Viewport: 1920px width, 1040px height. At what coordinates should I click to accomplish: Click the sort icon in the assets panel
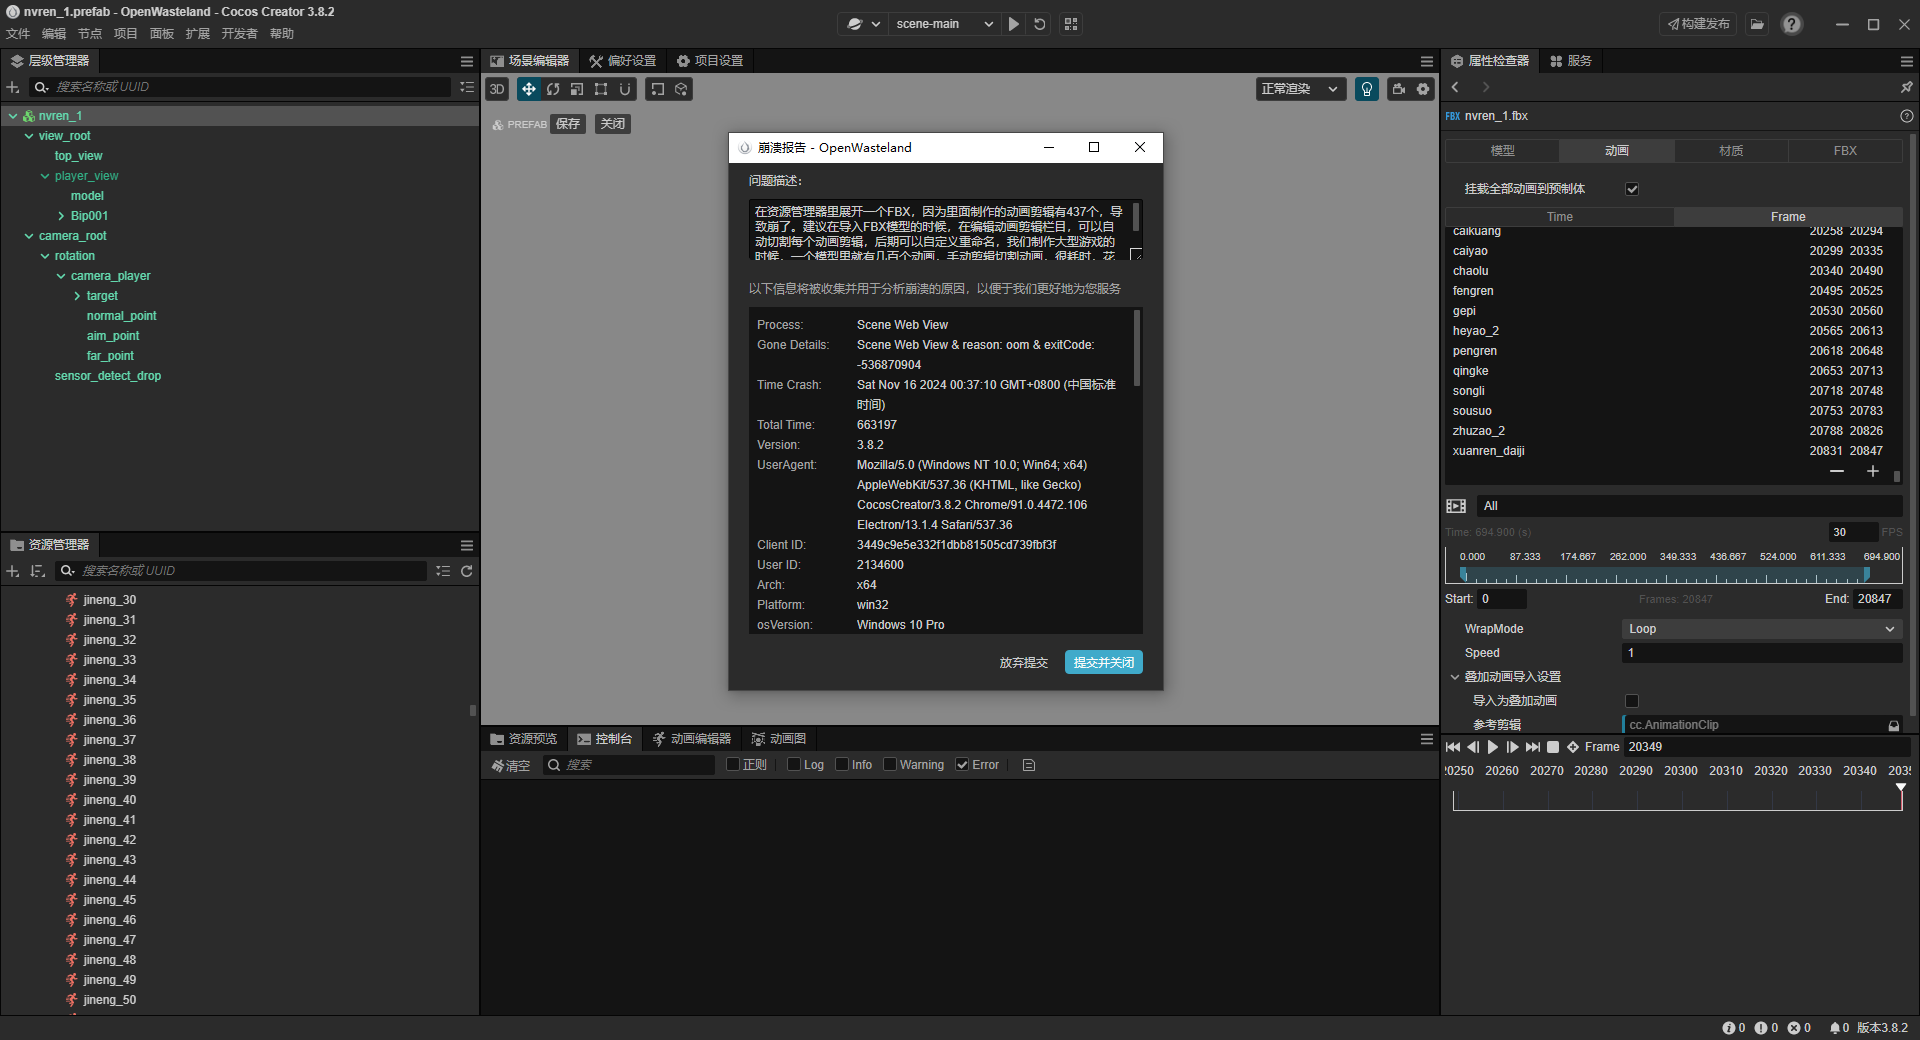click(38, 571)
